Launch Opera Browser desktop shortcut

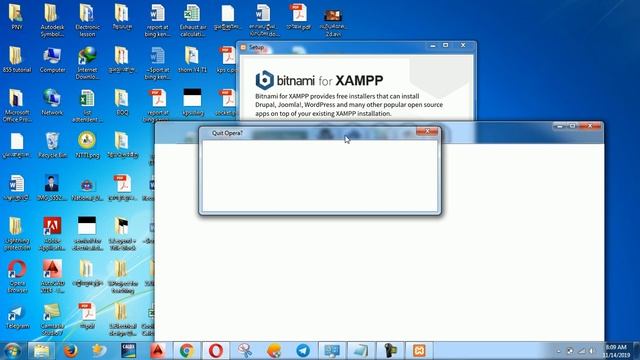[17, 276]
